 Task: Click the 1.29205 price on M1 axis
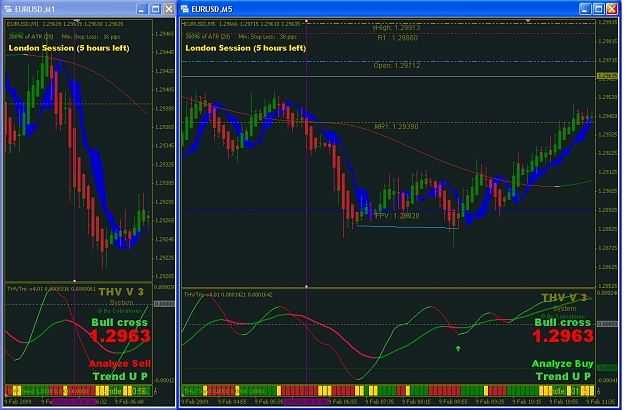[164, 276]
